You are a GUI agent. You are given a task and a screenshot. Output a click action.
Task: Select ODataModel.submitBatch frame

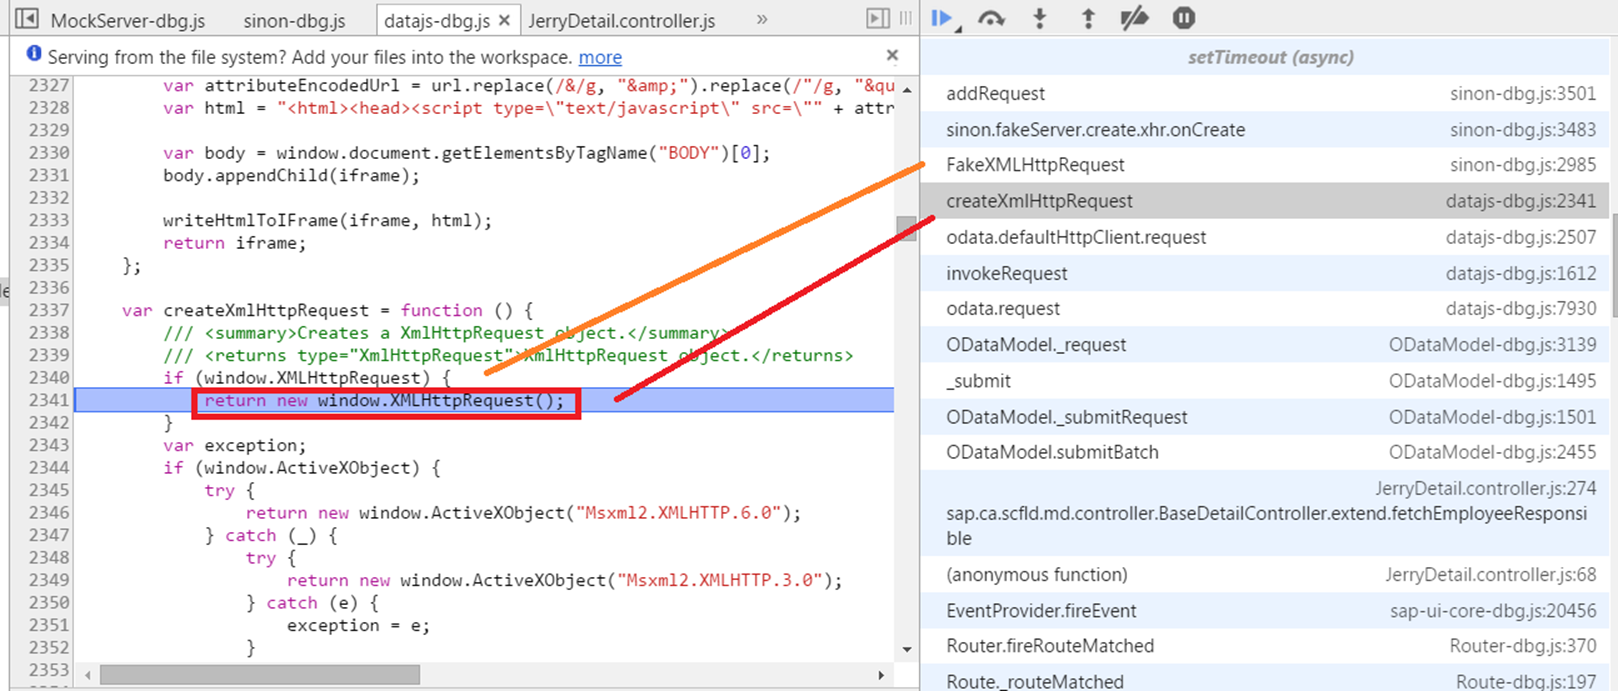pyautogui.click(x=1264, y=452)
